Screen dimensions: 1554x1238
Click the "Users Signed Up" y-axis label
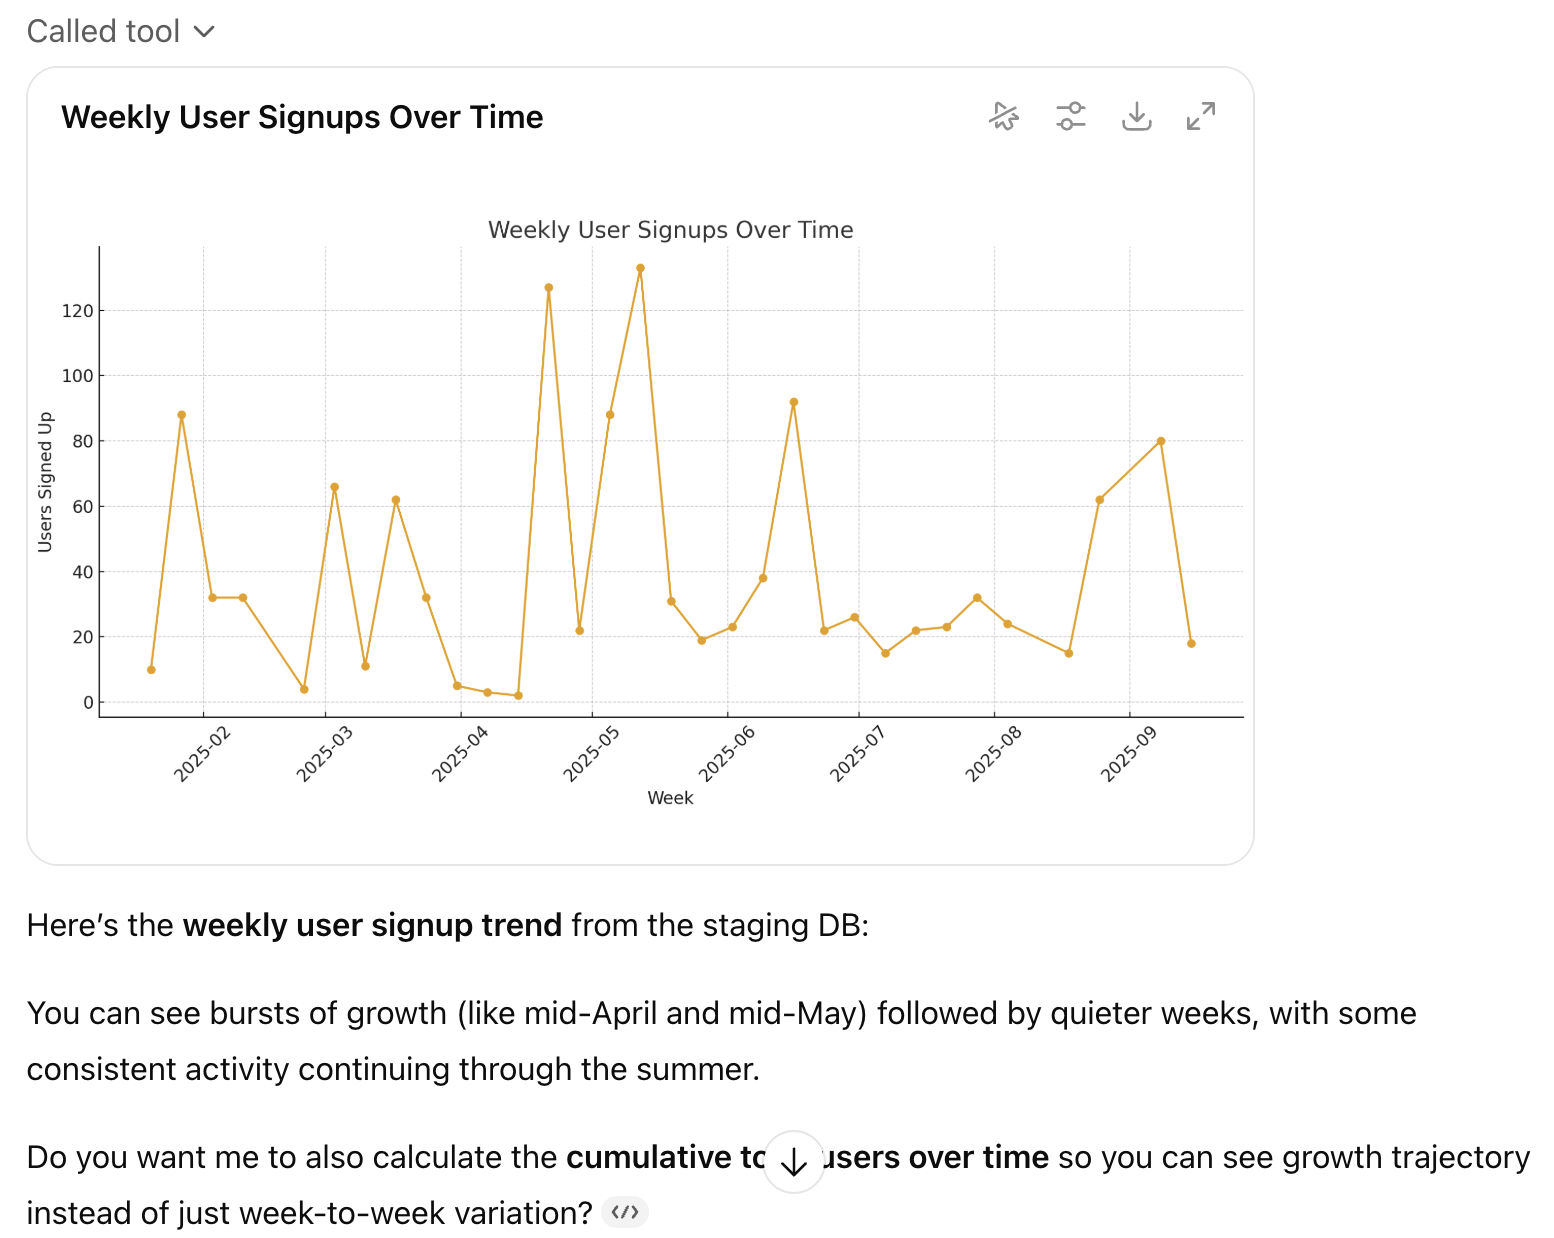pyautogui.click(x=45, y=482)
